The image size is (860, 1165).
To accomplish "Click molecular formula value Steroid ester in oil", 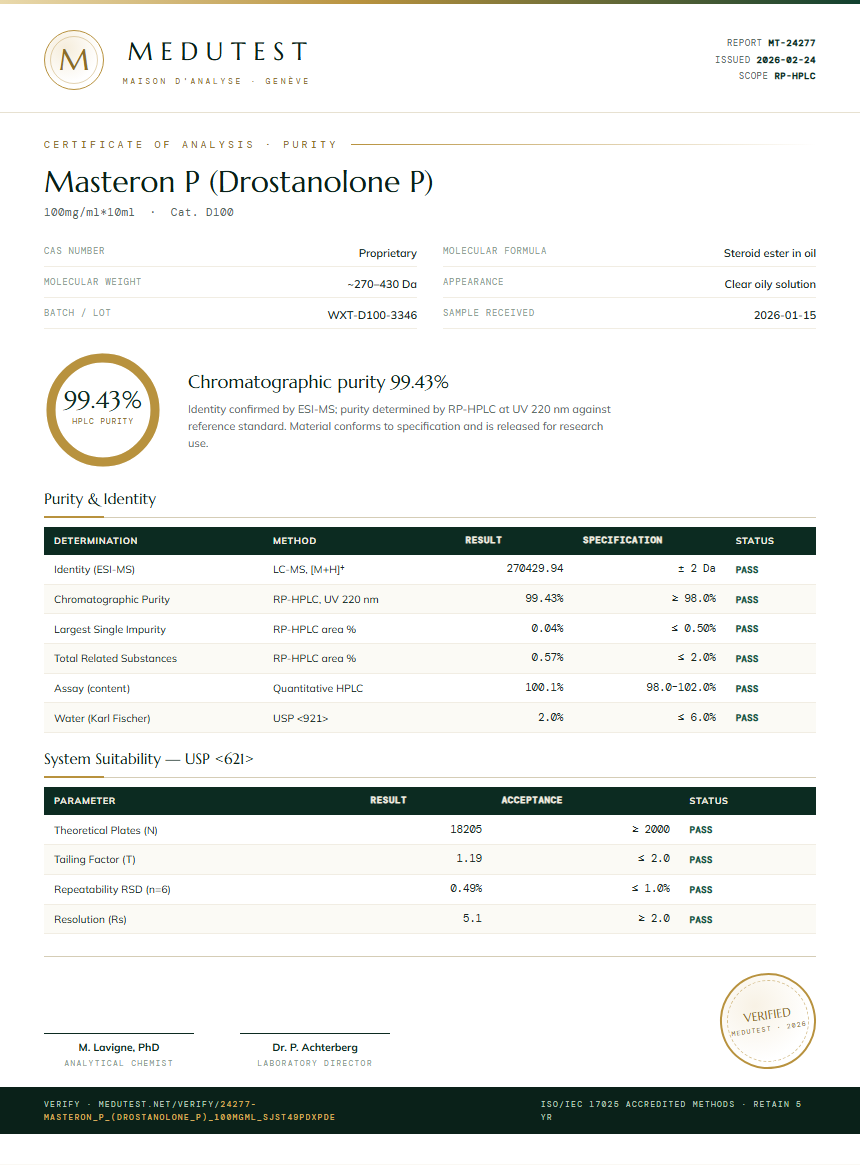I will (x=769, y=253).
